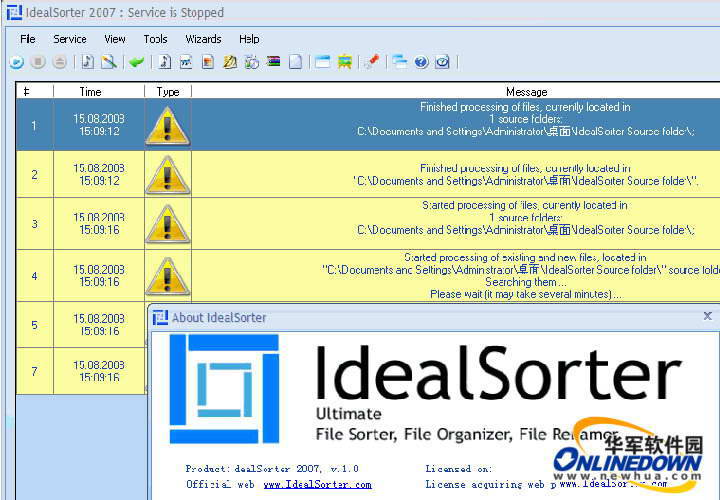Viewport: 720px width, 500px height.
Task: Select row number 5 in the log
Action: [x=34, y=325]
